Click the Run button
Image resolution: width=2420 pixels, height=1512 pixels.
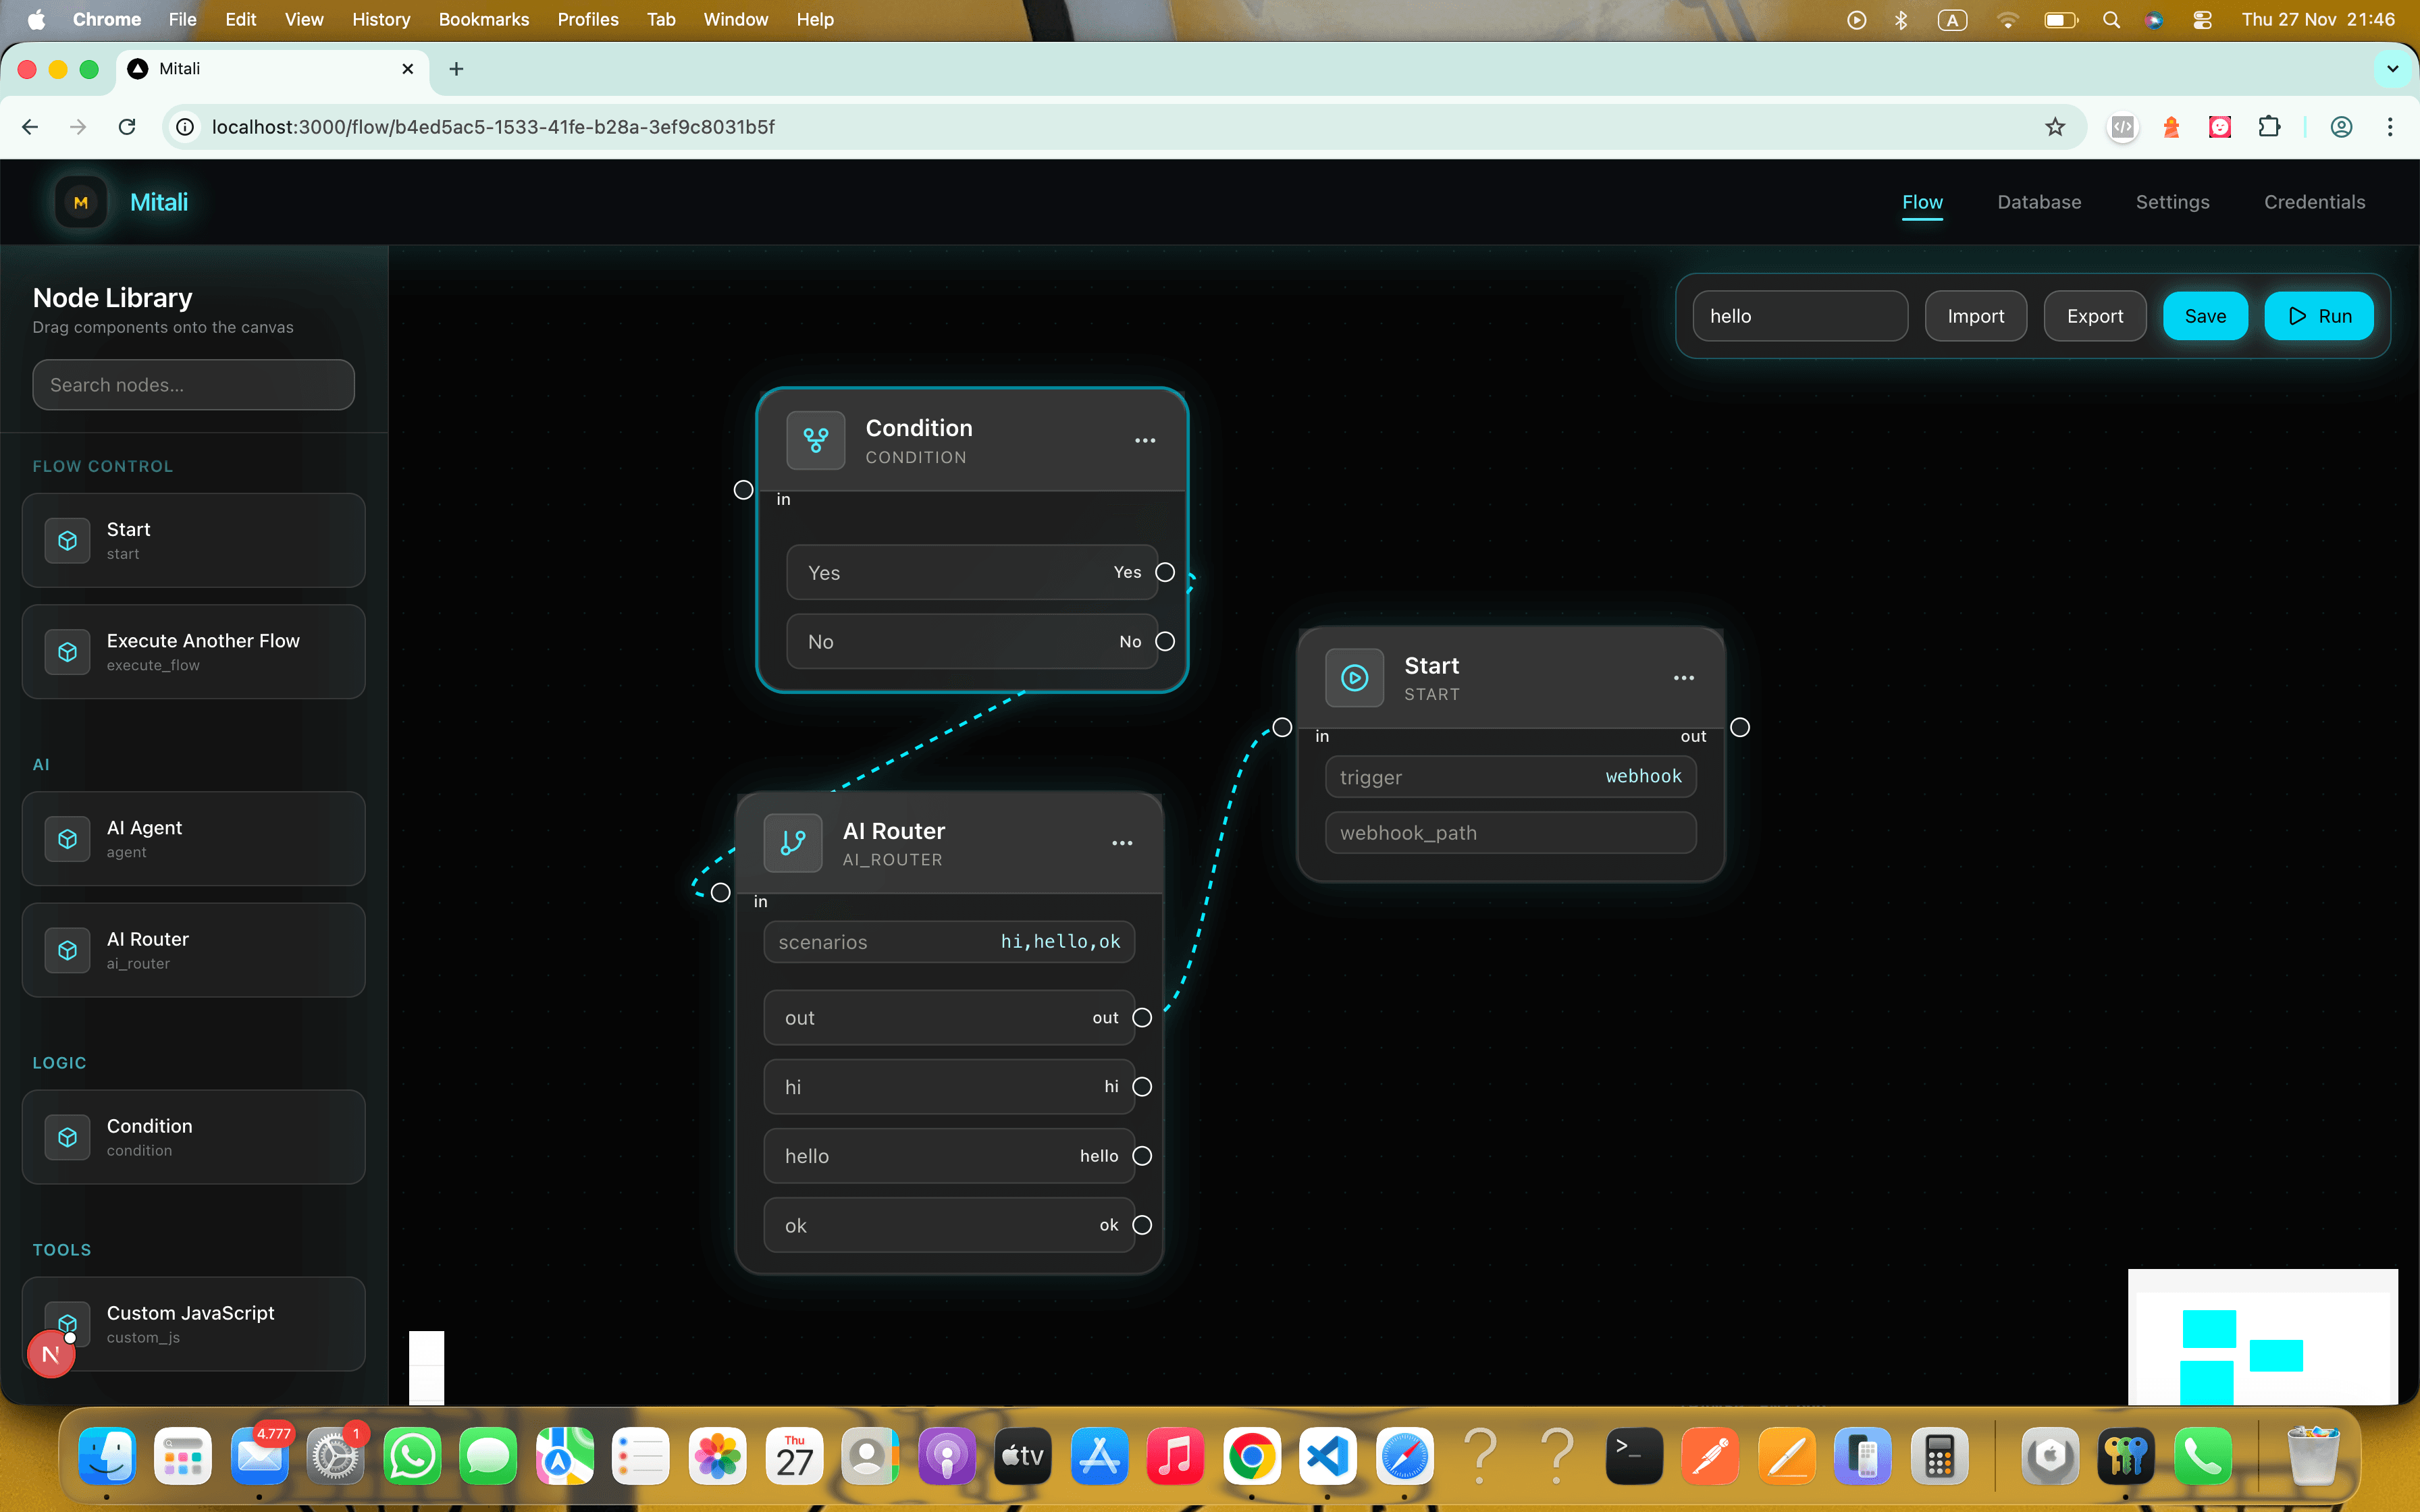tap(2319, 315)
